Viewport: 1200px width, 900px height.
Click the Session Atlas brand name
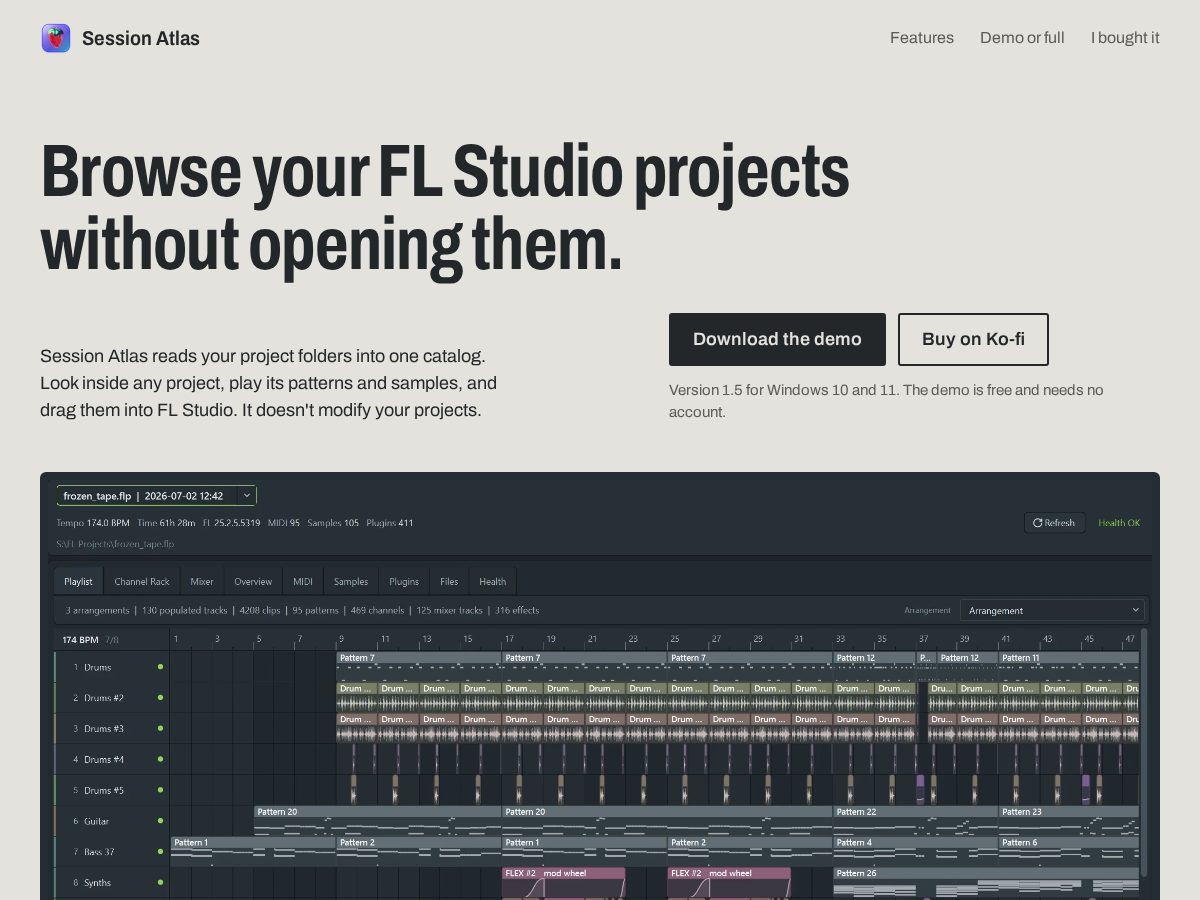(141, 38)
